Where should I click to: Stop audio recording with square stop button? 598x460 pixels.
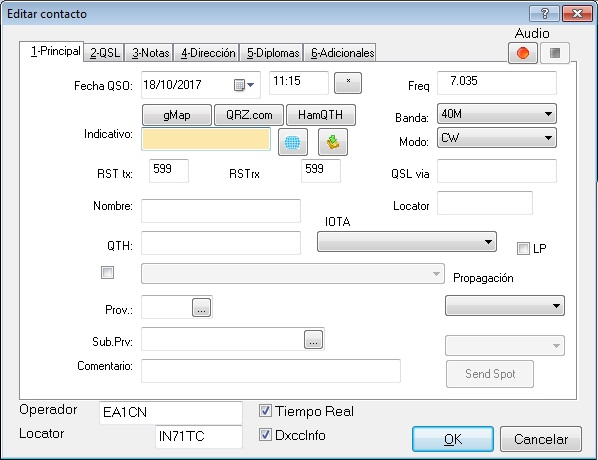[555, 53]
